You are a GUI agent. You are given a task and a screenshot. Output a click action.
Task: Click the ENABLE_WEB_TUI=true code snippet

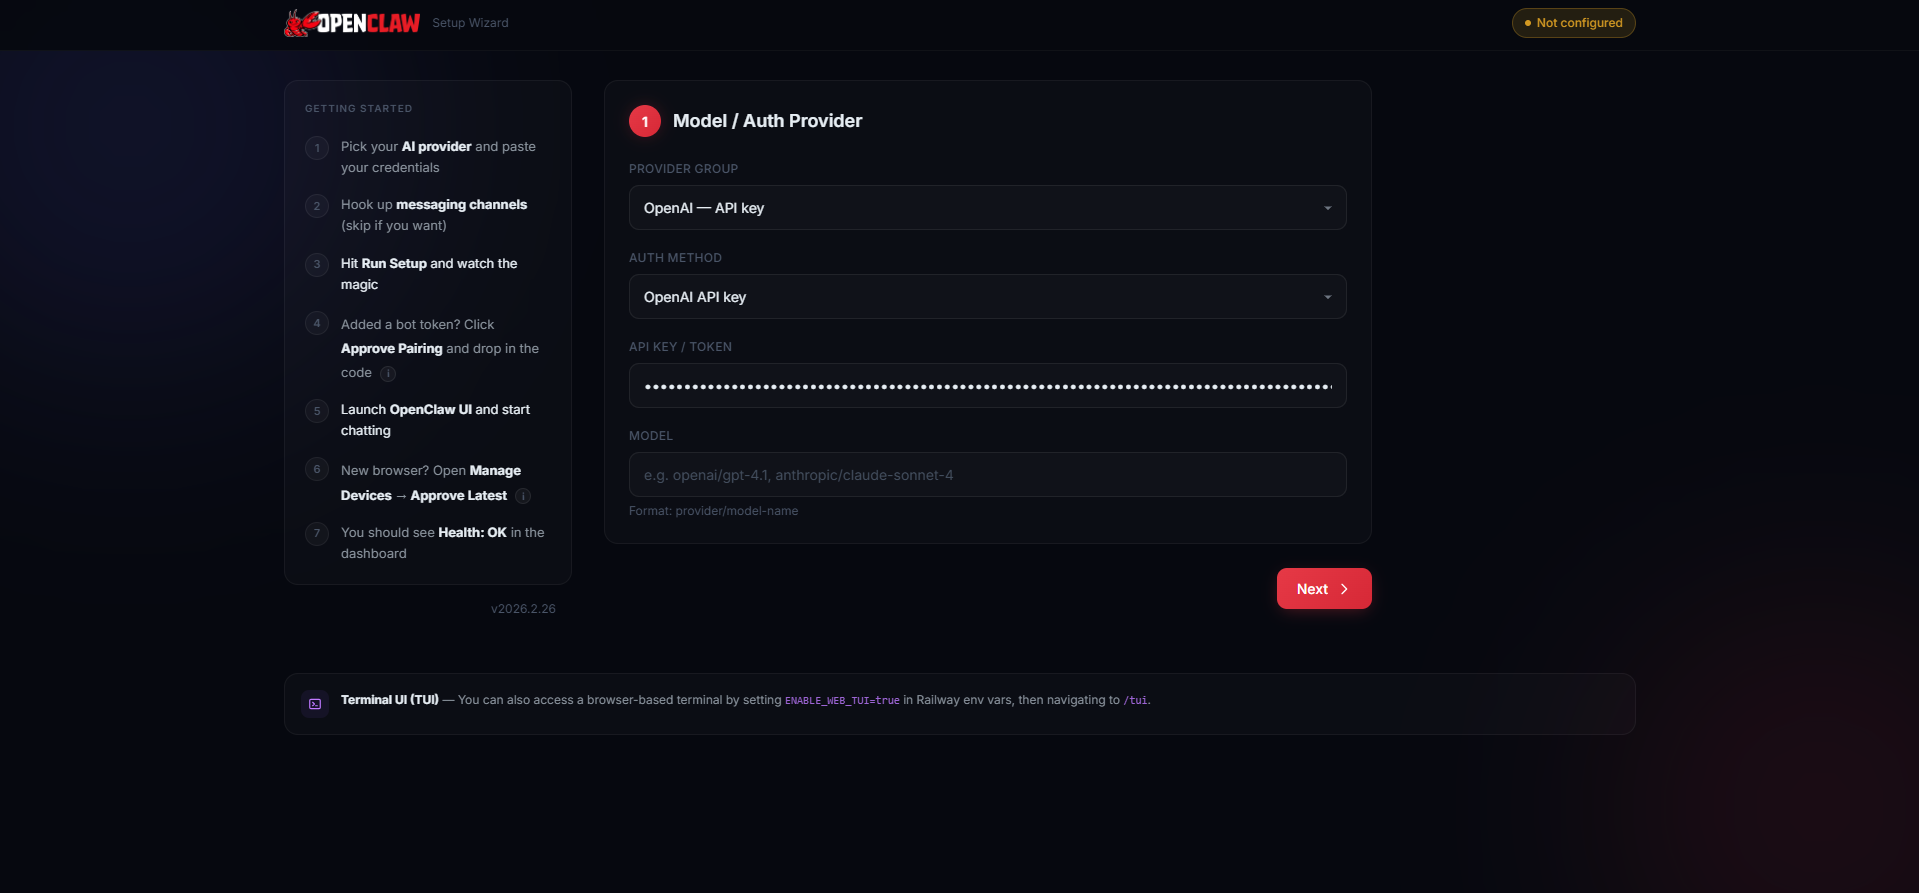[842, 701]
